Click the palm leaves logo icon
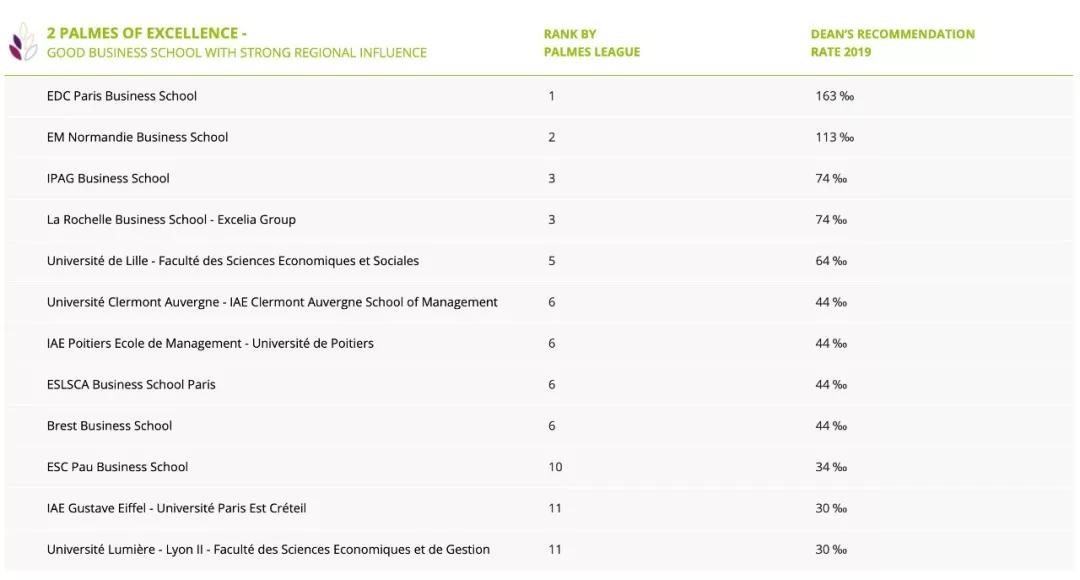This screenshot has width=1080, height=580. 22,44
